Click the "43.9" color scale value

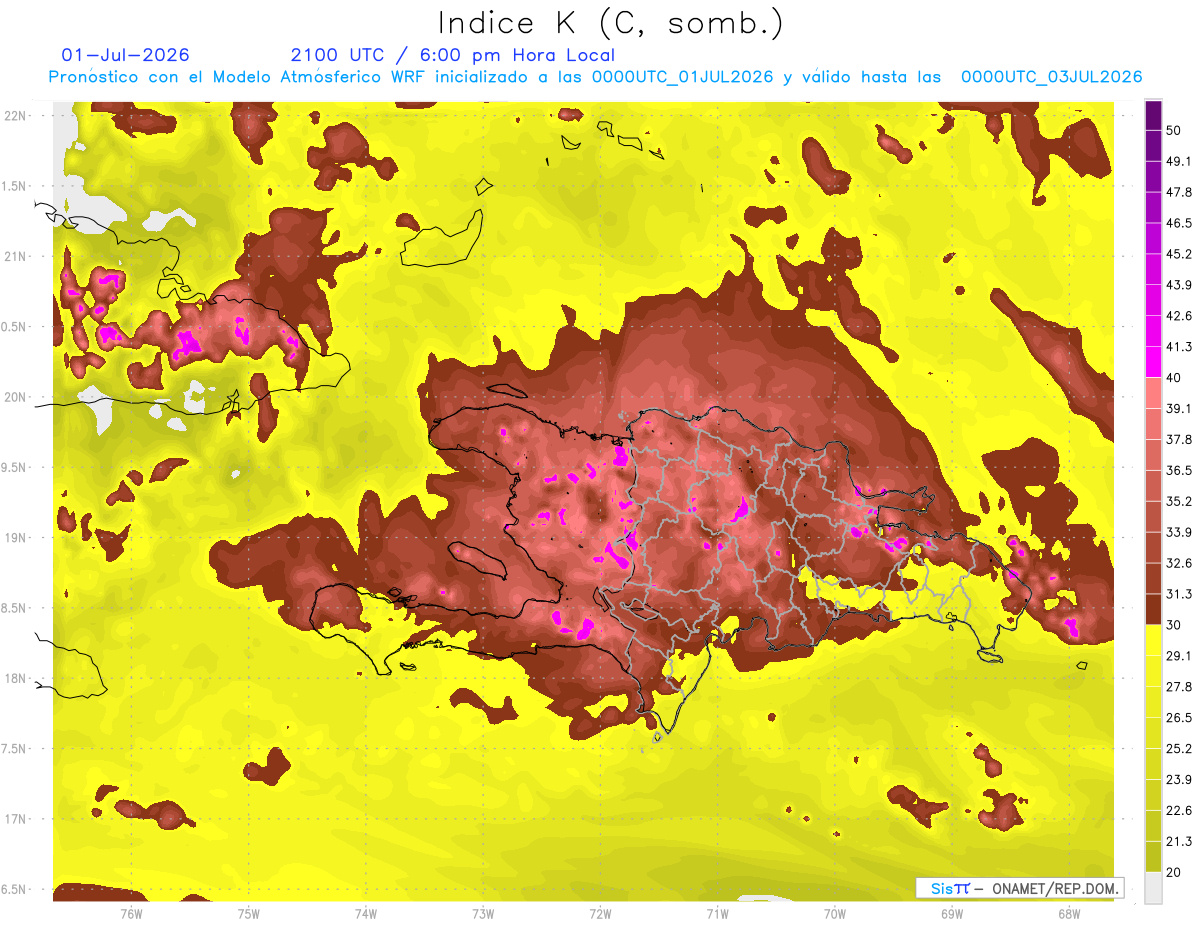(x=1180, y=285)
